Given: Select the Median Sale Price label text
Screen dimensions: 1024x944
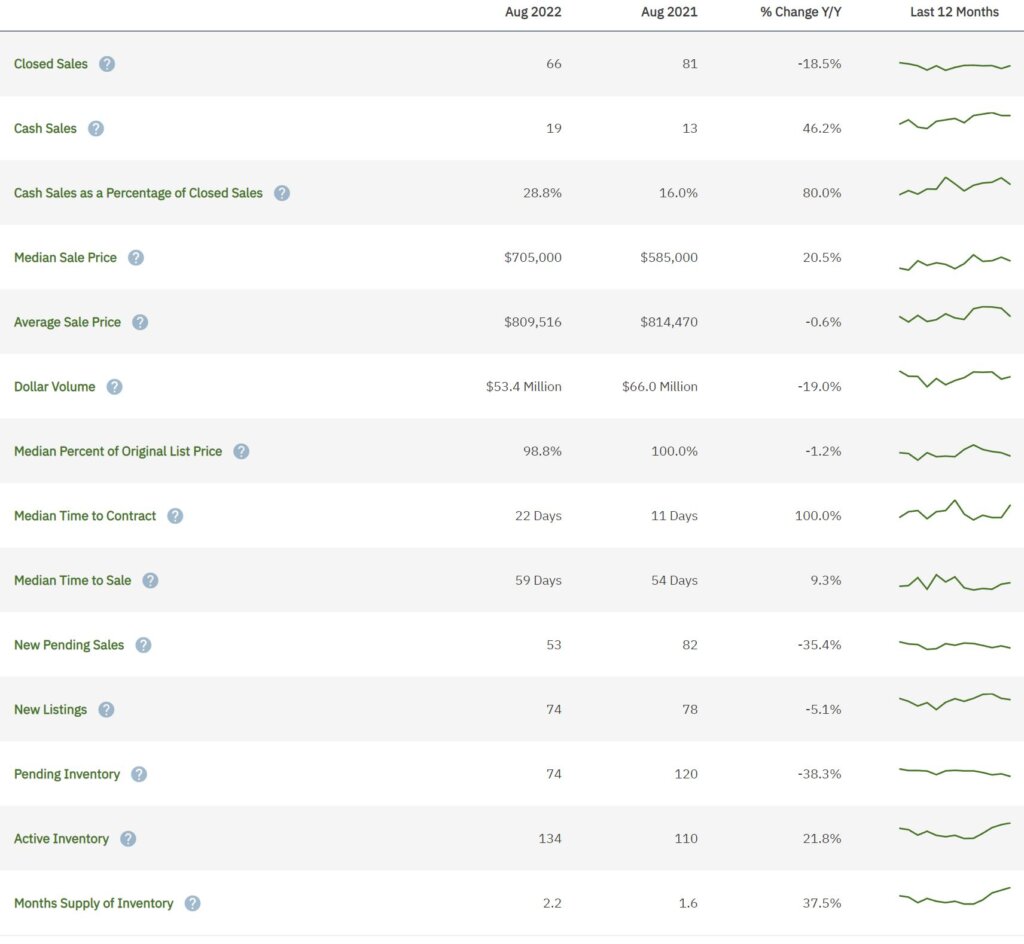Looking at the screenshot, I should click(x=65, y=258).
